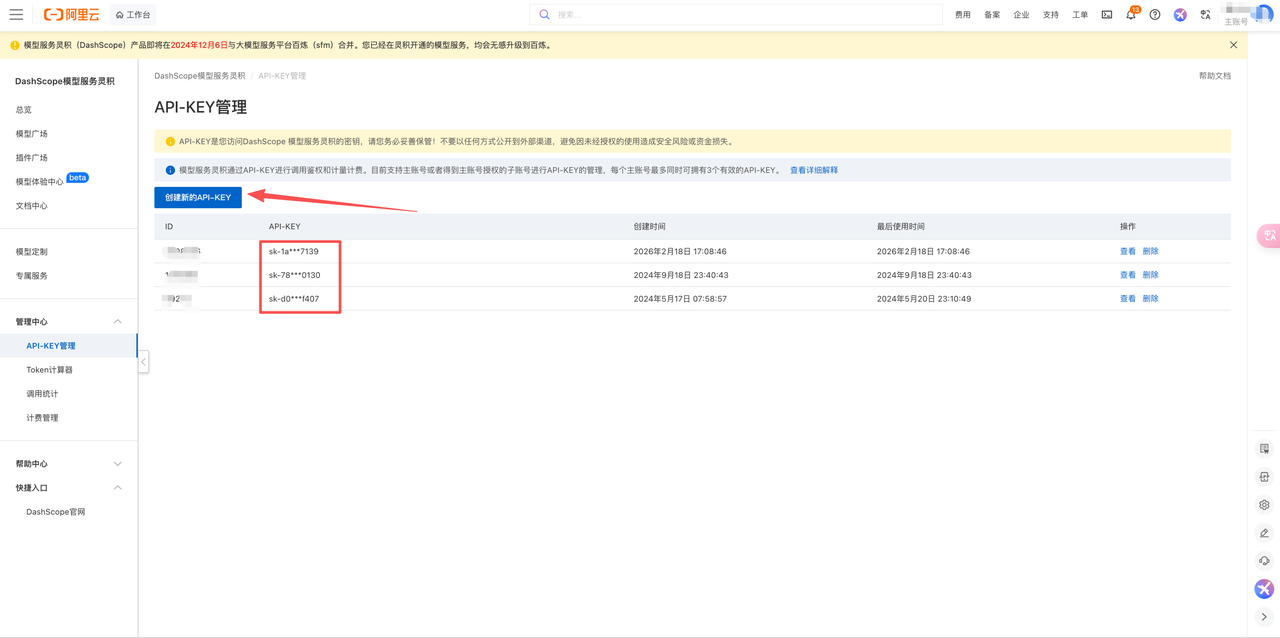This screenshot has height=638, width=1280.
Task: Open DashScope官网 shortcut
Action: 56,512
